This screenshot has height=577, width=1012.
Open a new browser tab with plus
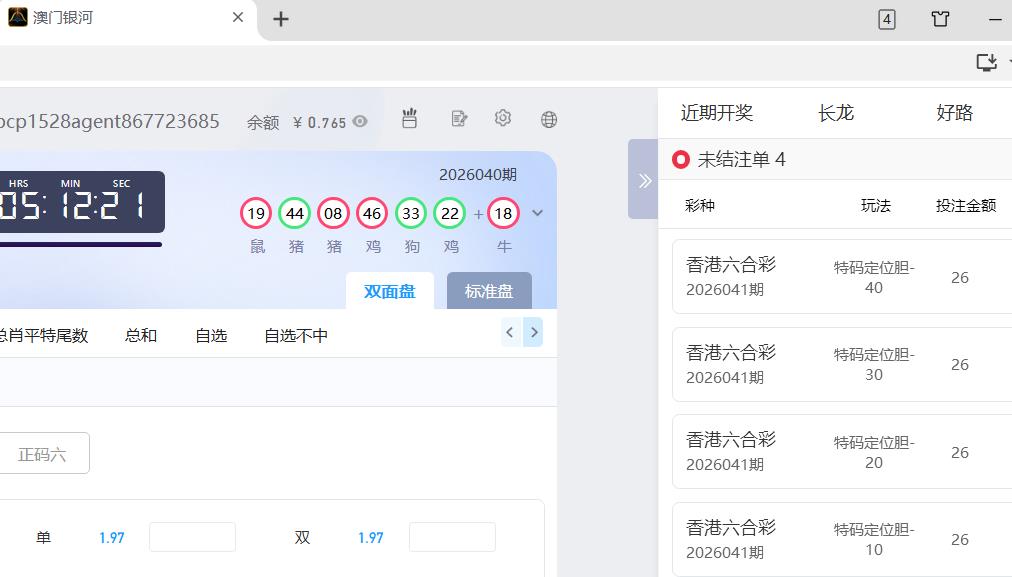point(281,19)
